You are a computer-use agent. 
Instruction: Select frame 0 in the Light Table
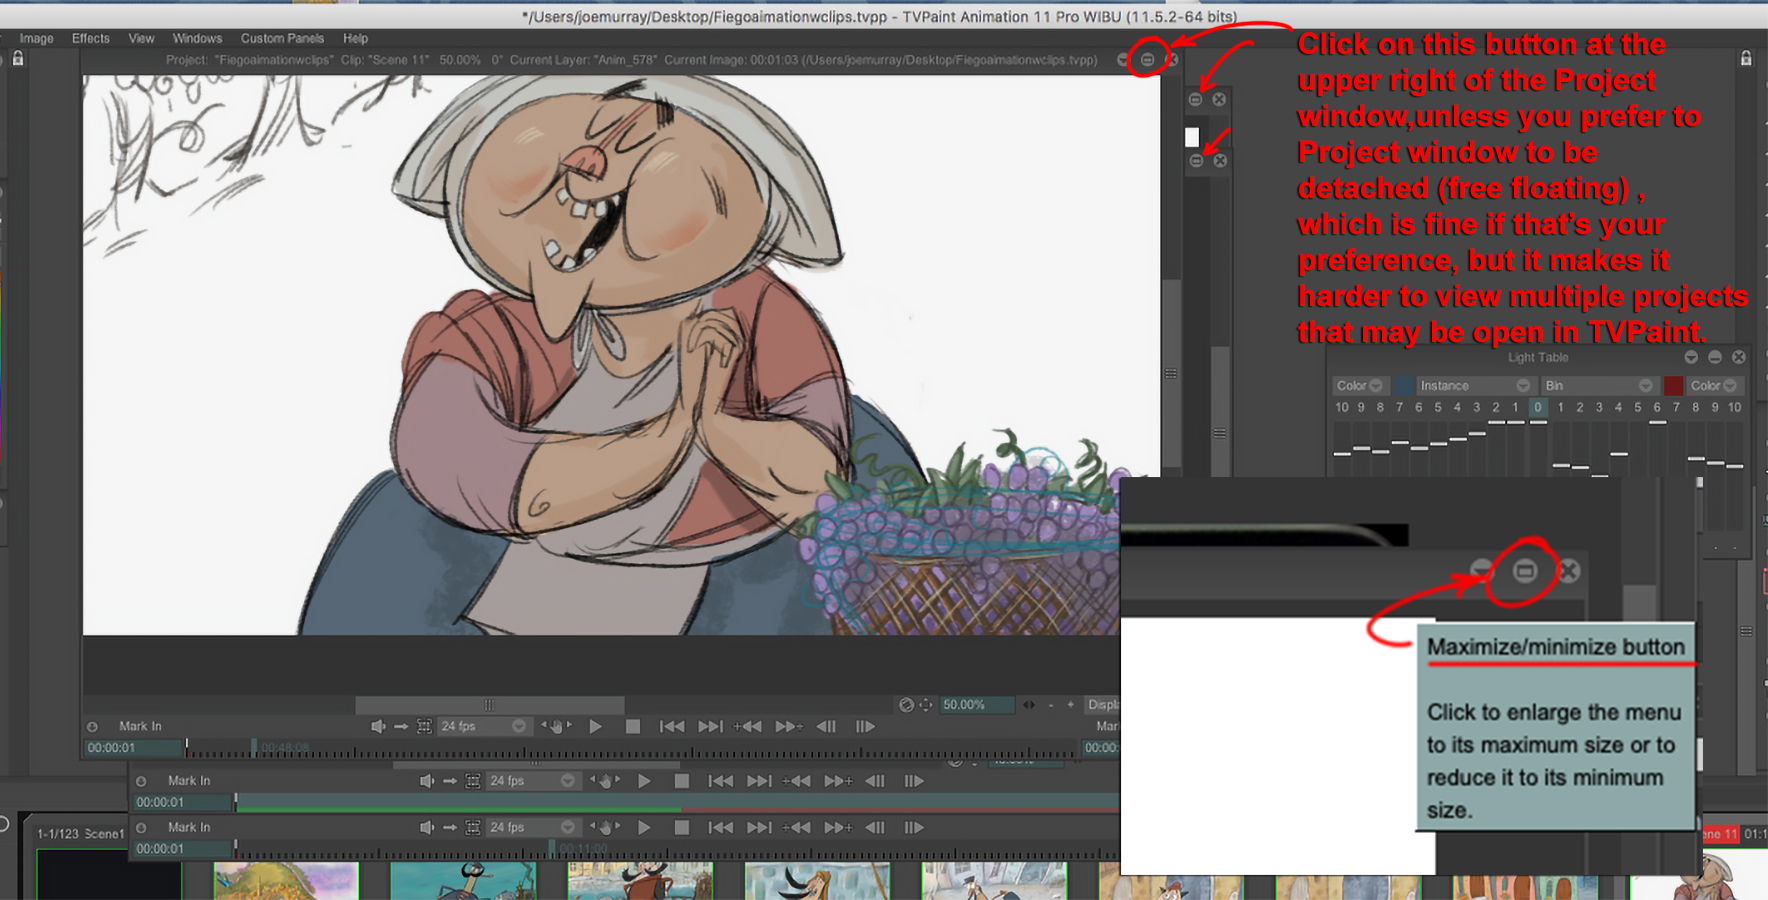1538,407
